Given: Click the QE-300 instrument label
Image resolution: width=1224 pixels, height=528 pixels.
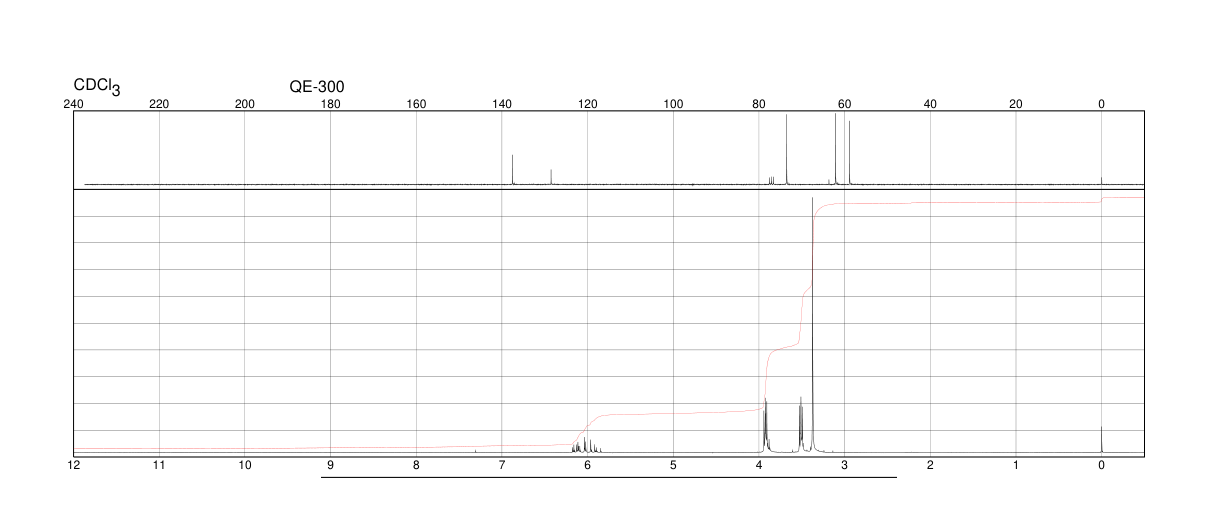Looking at the screenshot, I should (x=317, y=87).
